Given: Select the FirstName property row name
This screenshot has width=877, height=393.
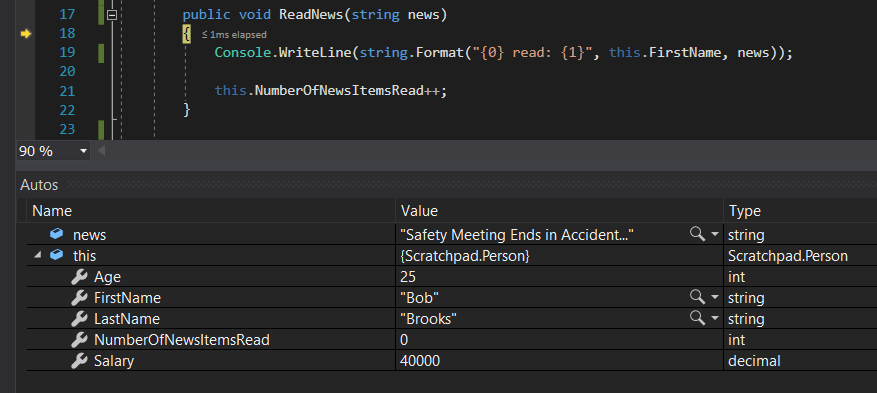Looking at the screenshot, I should click(127, 298).
